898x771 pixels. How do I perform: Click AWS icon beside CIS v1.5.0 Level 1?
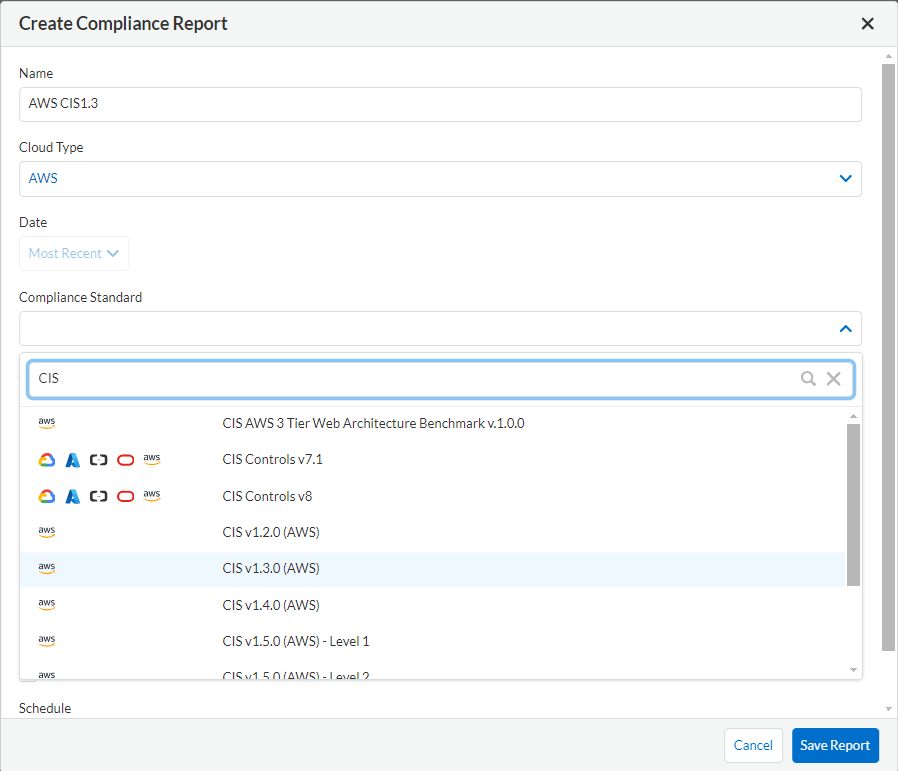pos(46,641)
